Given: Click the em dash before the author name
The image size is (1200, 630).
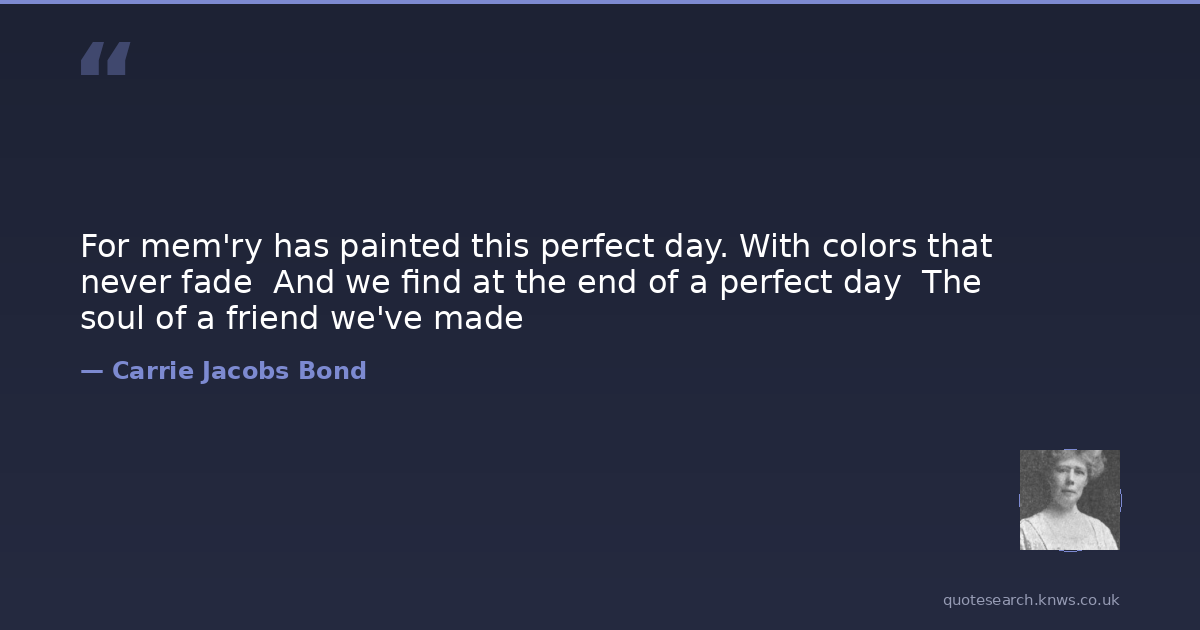Looking at the screenshot, I should 91,371.
